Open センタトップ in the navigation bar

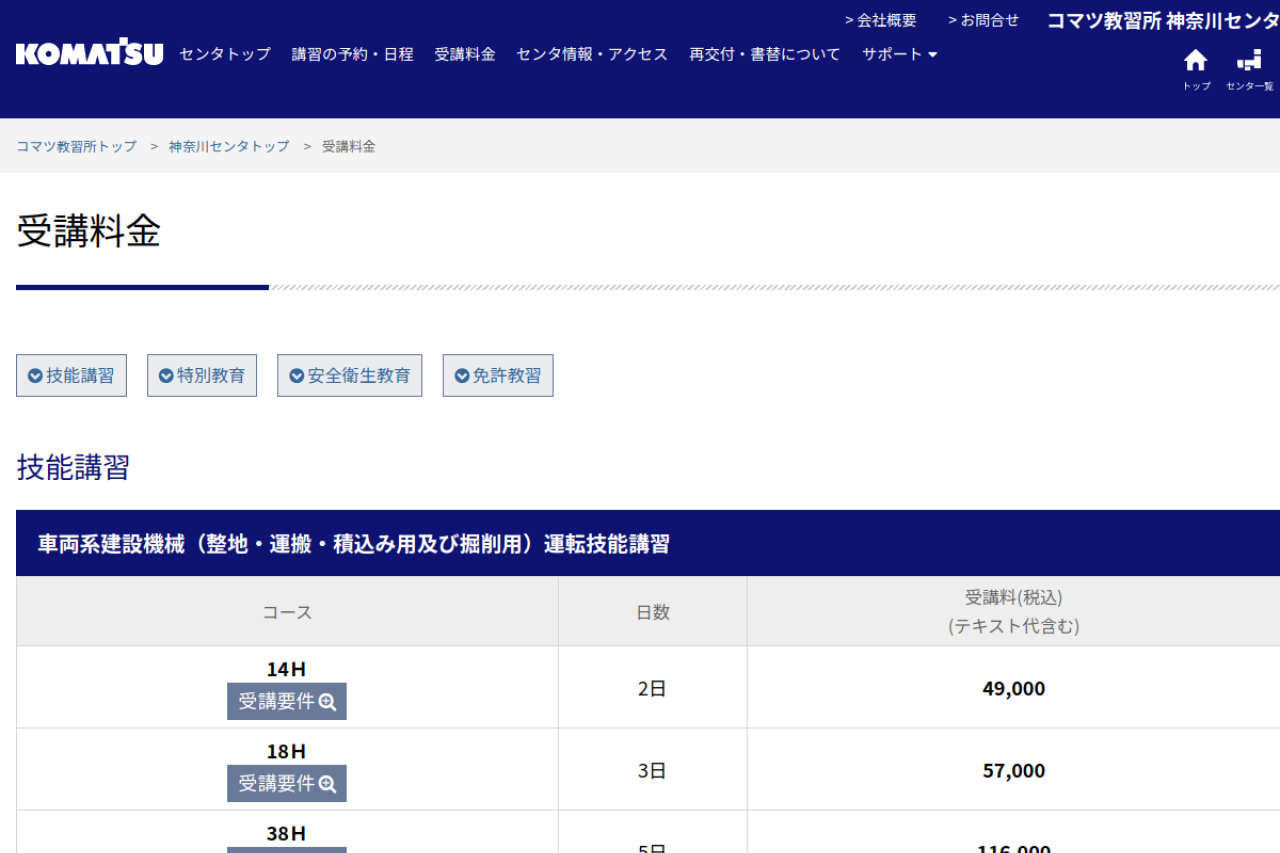coord(225,54)
